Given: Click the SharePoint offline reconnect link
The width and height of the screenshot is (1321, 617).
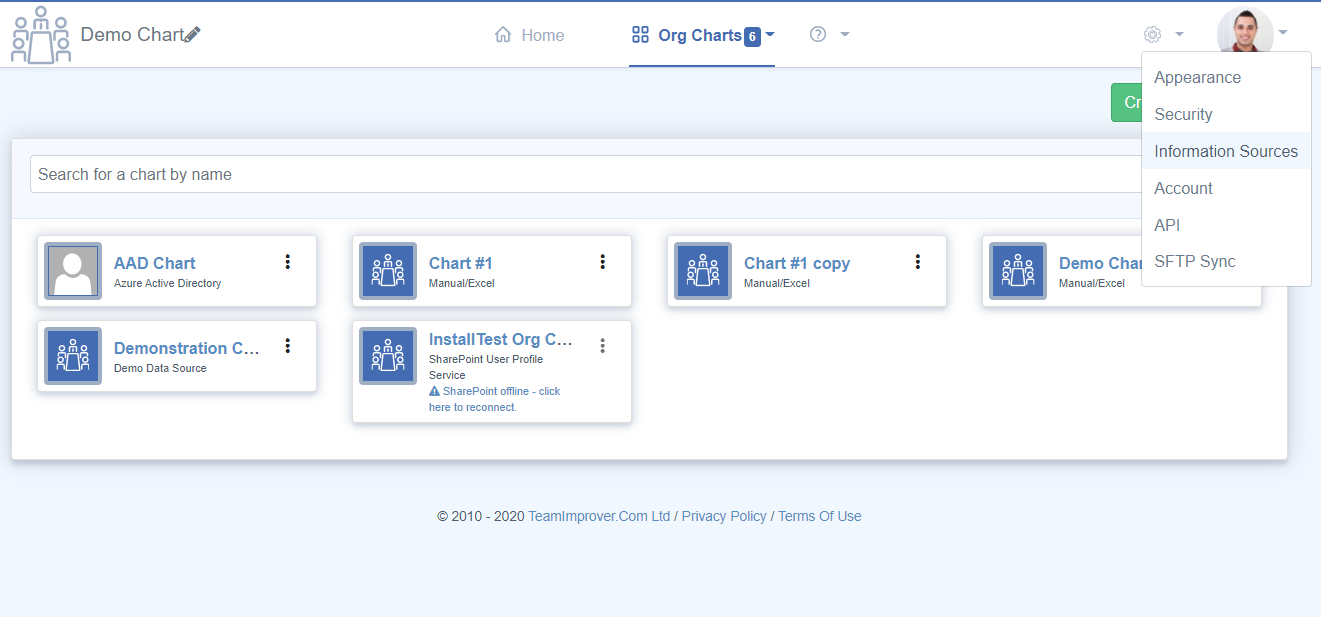Looking at the screenshot, I should 494,399.
